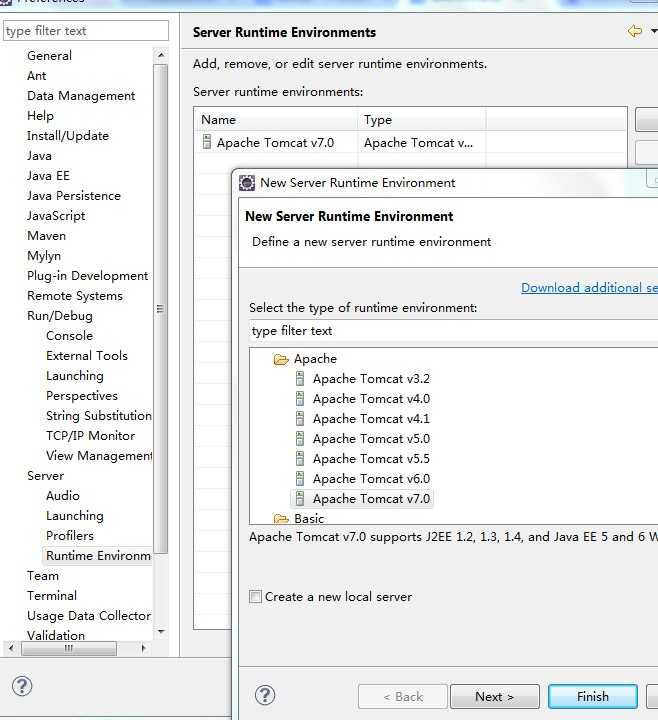Select Java Persistence preferences
This screenshot has width=658, height=720.
pos(74,196)
